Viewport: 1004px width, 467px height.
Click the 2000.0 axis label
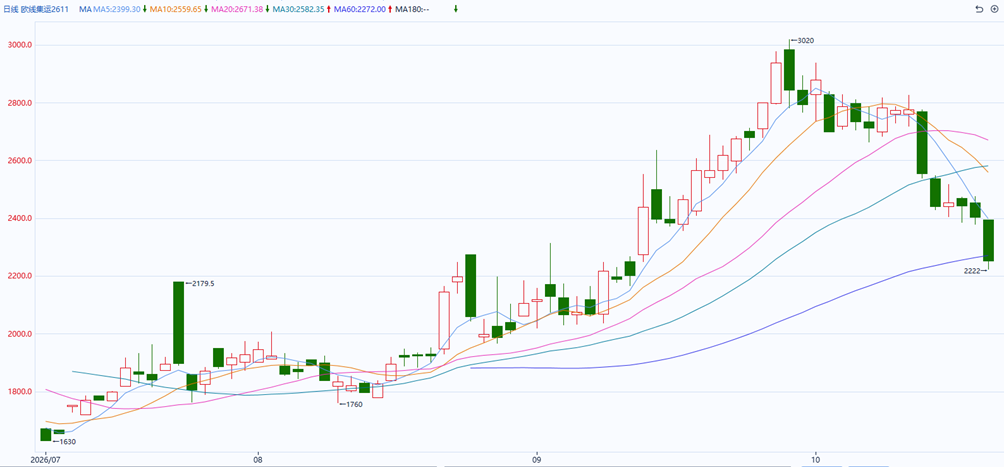coord(19,334)
